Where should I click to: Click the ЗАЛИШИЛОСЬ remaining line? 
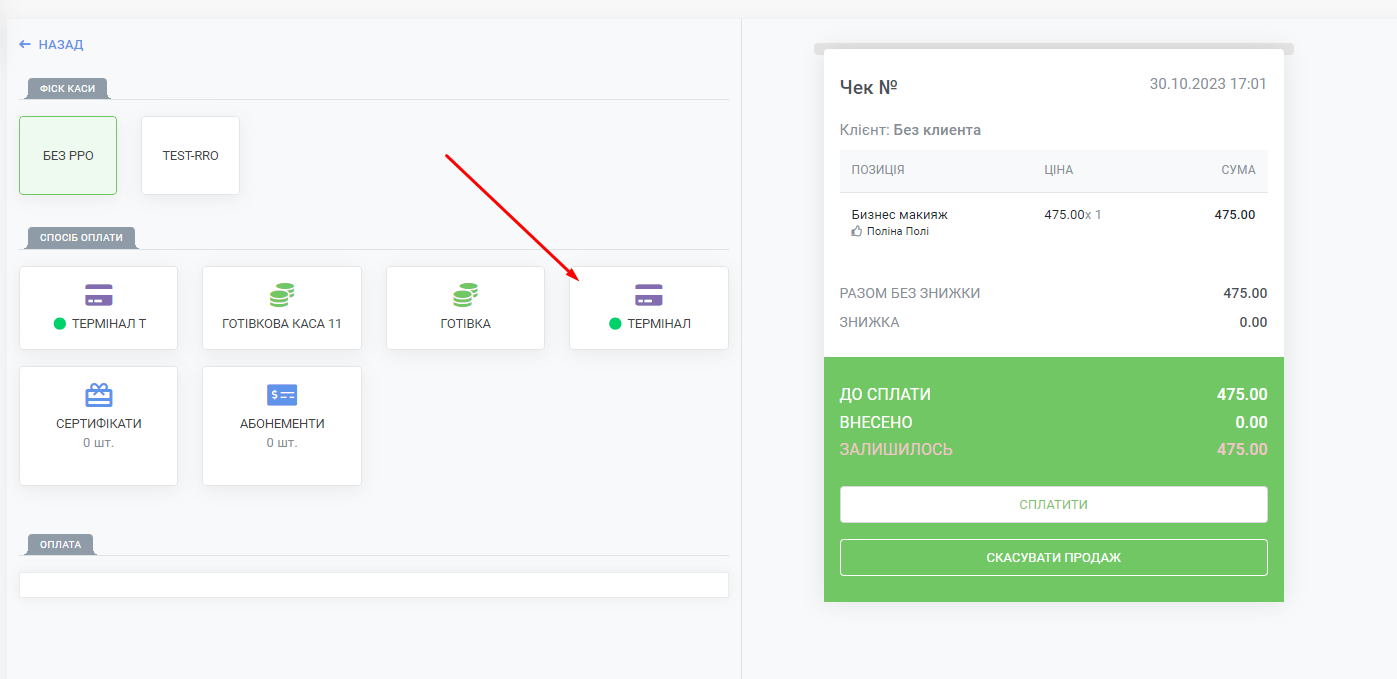(1054, 449)
